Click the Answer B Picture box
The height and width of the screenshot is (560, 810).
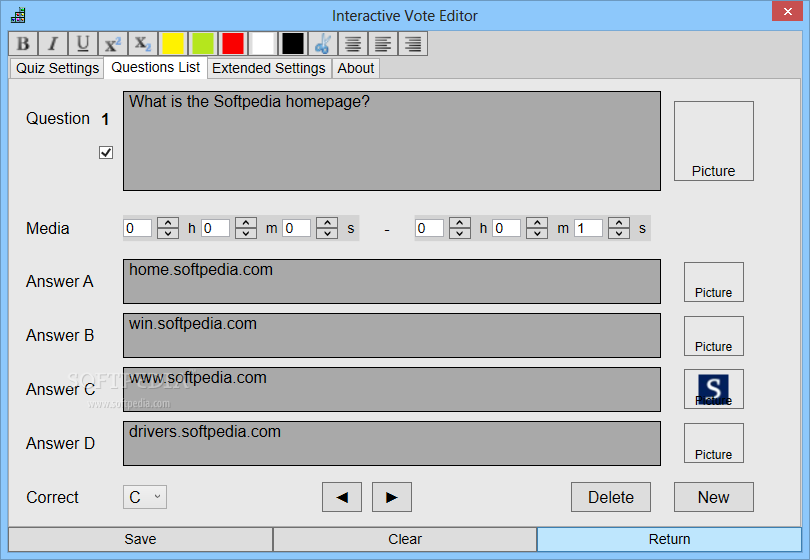(x=713, y=336)
